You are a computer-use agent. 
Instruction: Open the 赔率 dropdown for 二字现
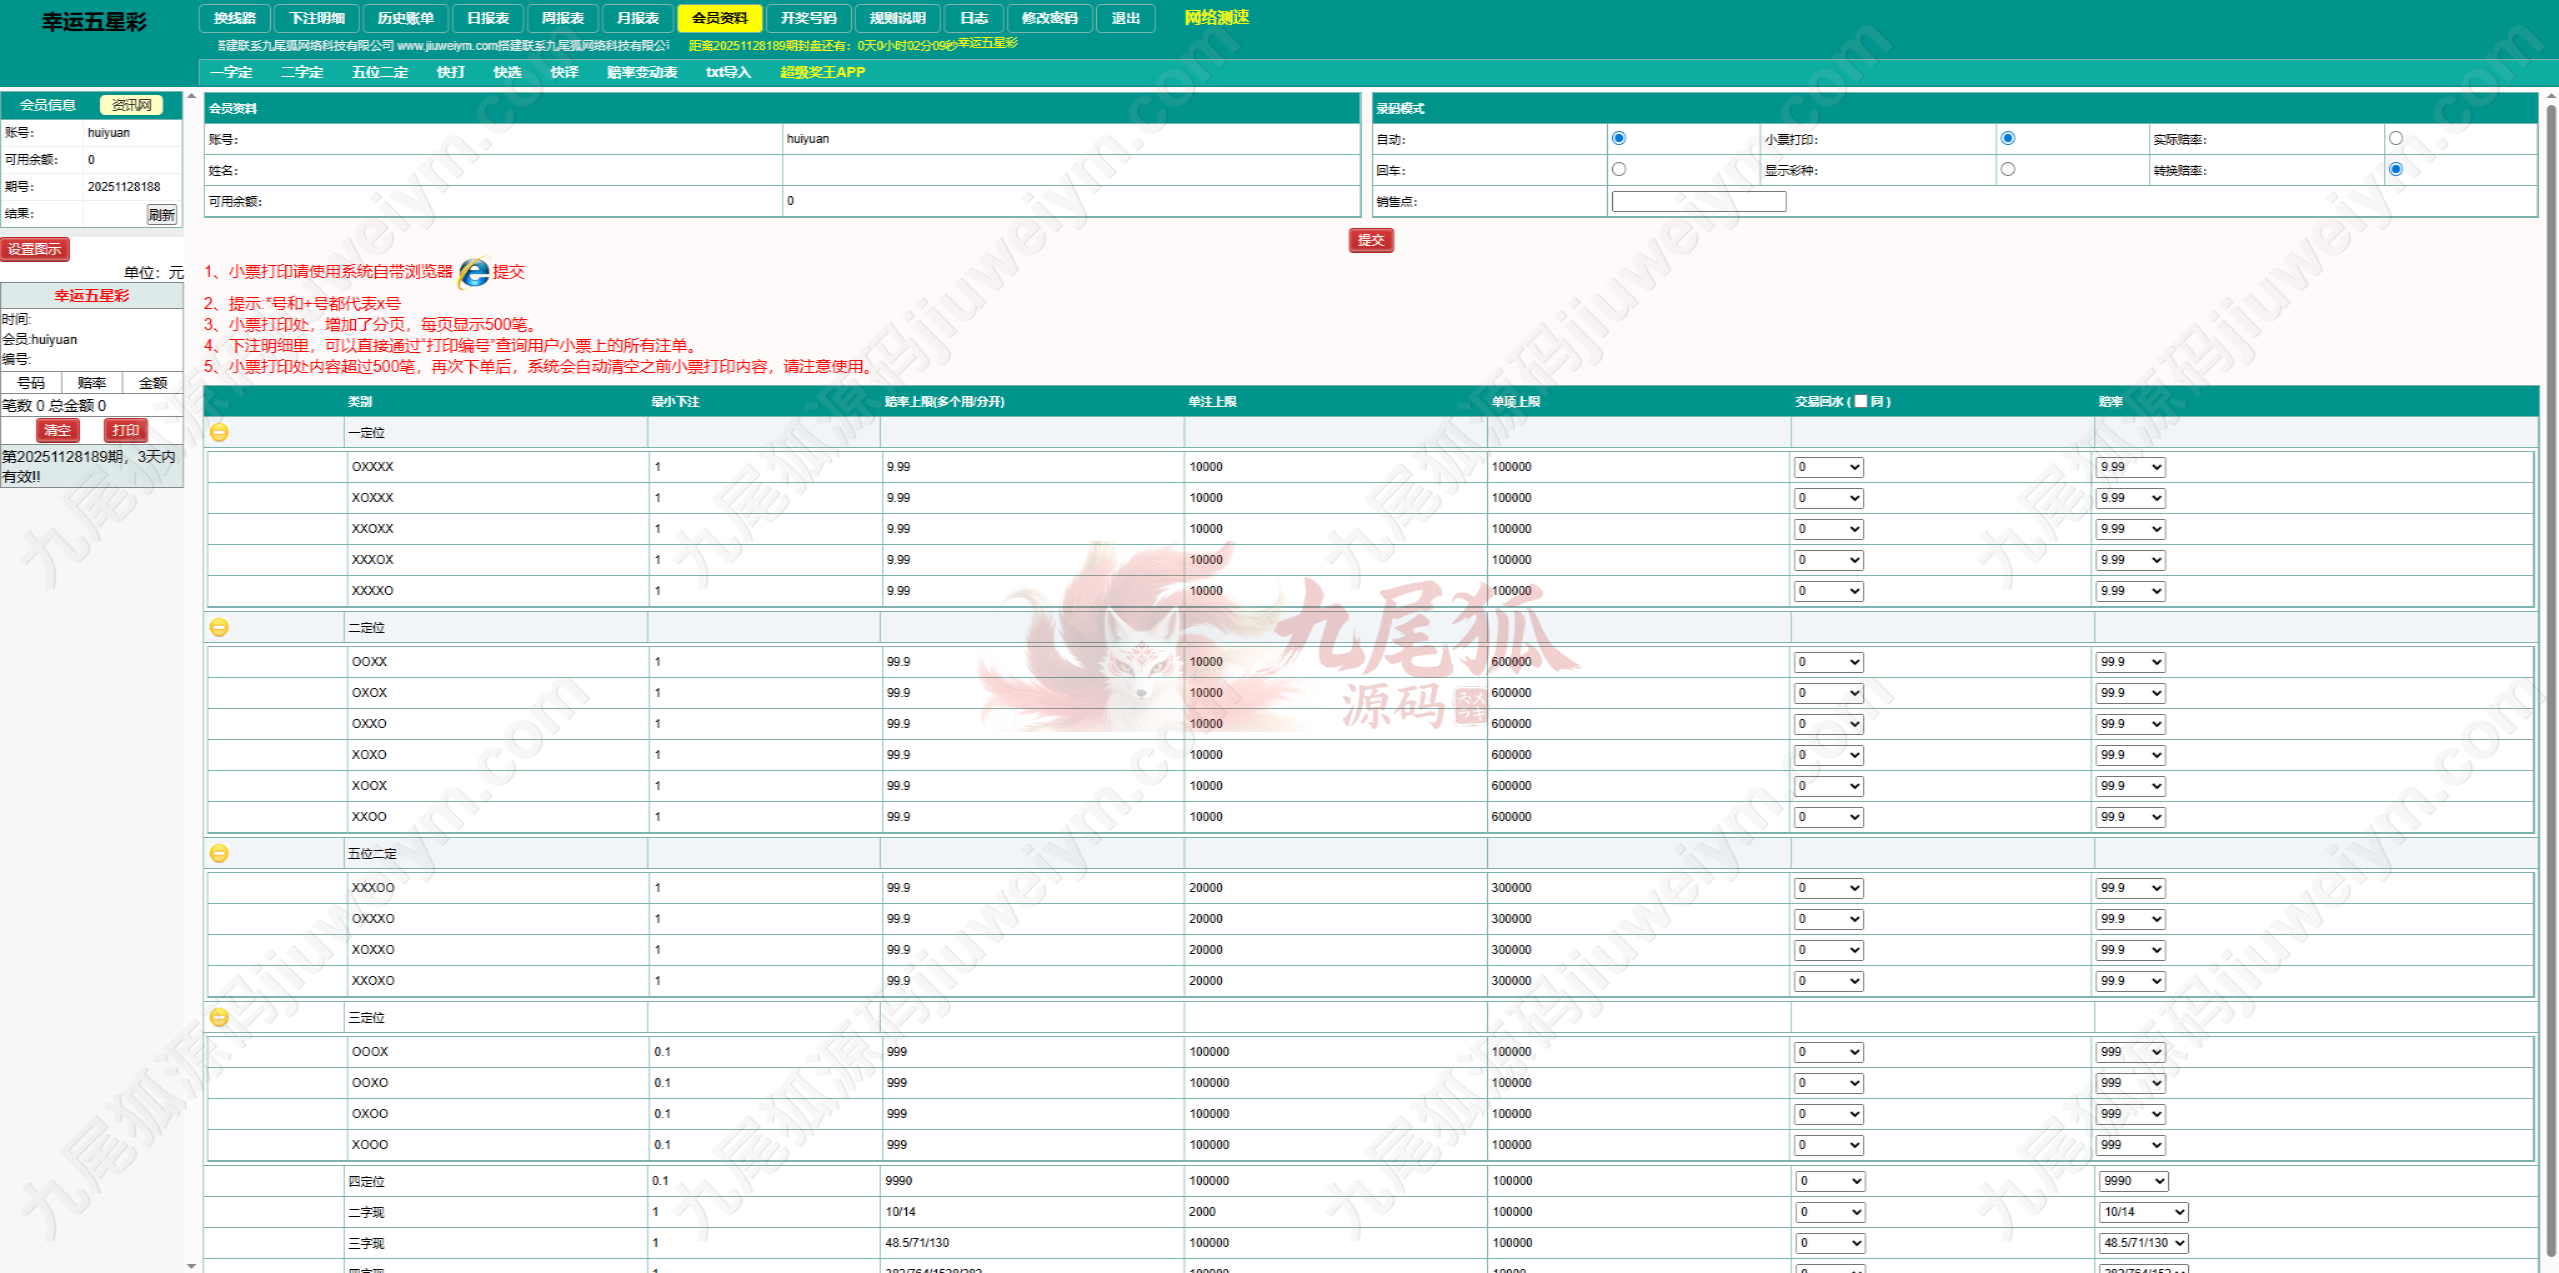click(x=2142, y=1212)
